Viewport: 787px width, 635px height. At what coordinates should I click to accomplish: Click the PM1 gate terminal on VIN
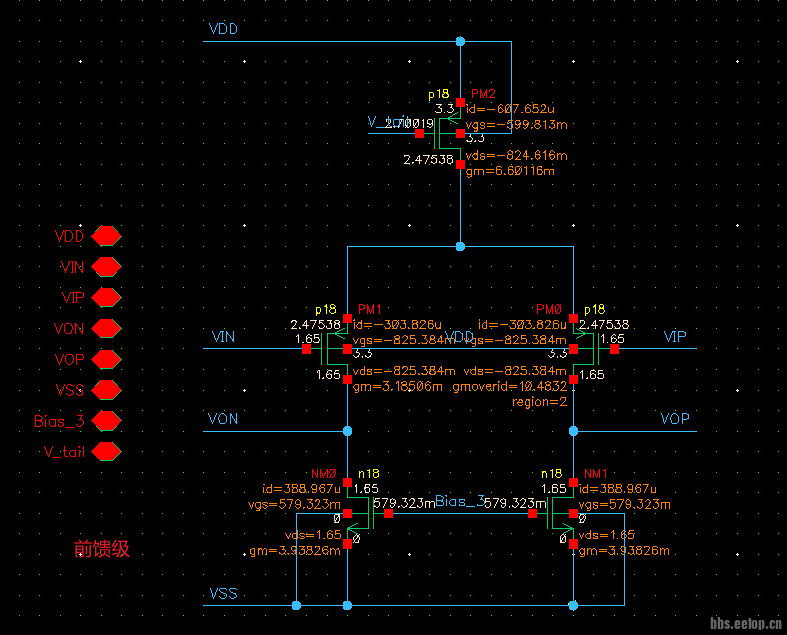[306, 349]
